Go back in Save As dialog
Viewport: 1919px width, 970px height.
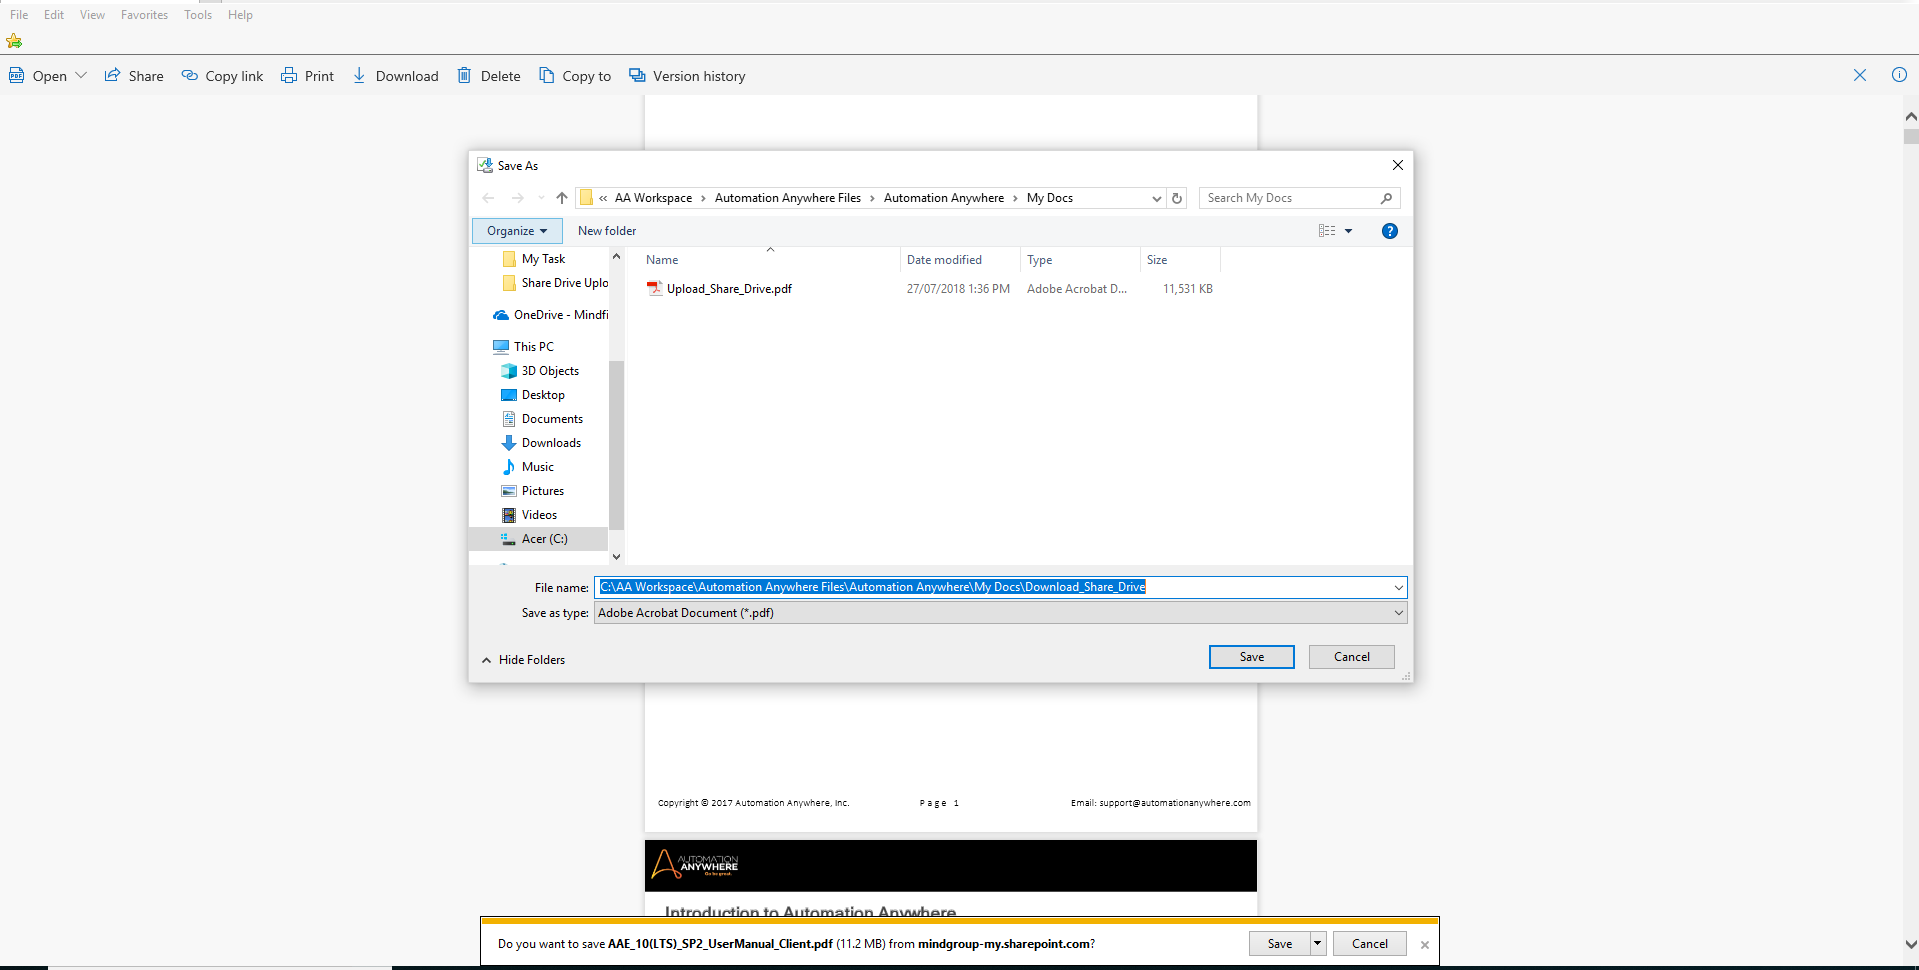[x=488, y=198]
